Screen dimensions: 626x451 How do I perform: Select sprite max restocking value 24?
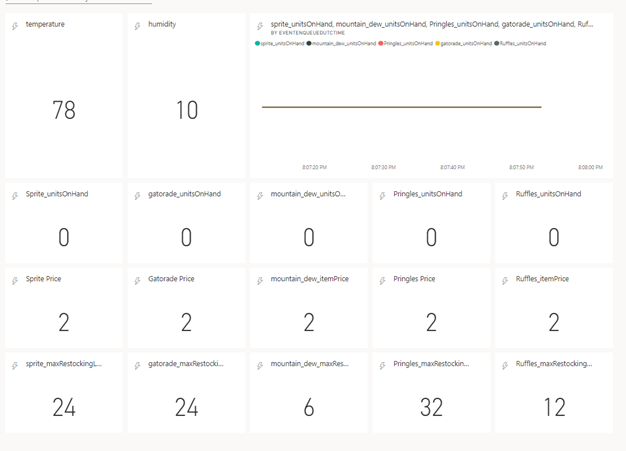coord(64,407)
